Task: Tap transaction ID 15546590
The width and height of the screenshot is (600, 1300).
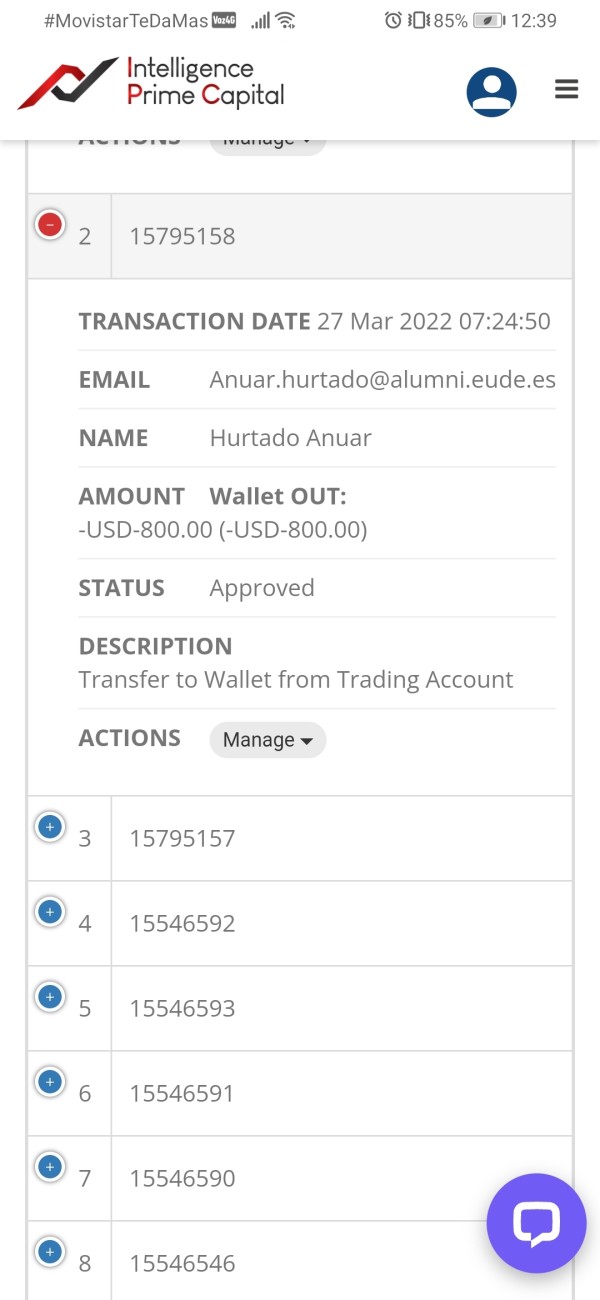Action: click(182, 1179)
